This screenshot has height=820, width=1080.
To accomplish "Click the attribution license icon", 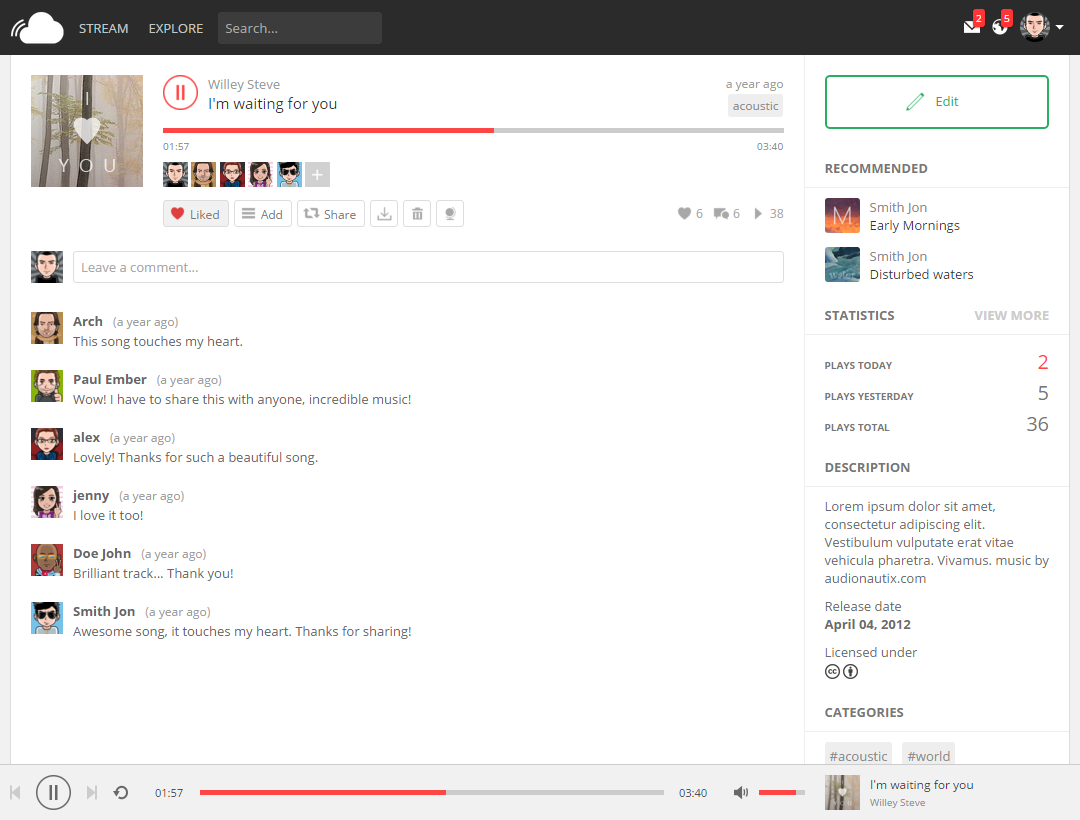I will click(x=851, y=671).
